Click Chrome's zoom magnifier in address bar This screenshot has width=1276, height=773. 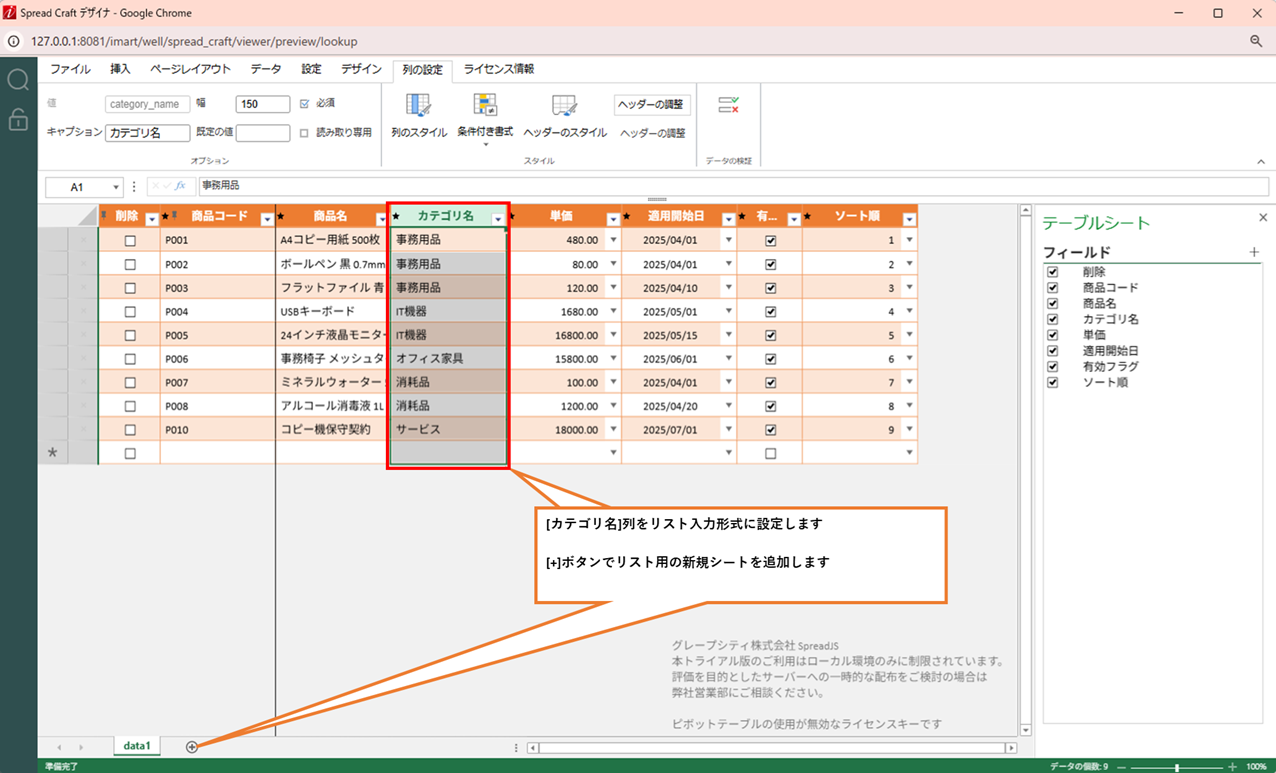[1256, 41]
